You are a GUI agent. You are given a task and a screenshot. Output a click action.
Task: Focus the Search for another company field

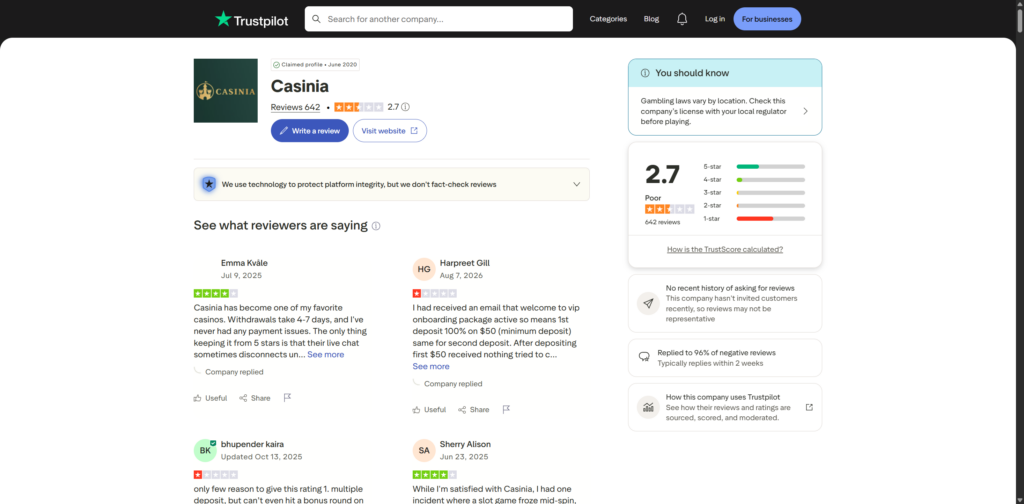point(439,19)
